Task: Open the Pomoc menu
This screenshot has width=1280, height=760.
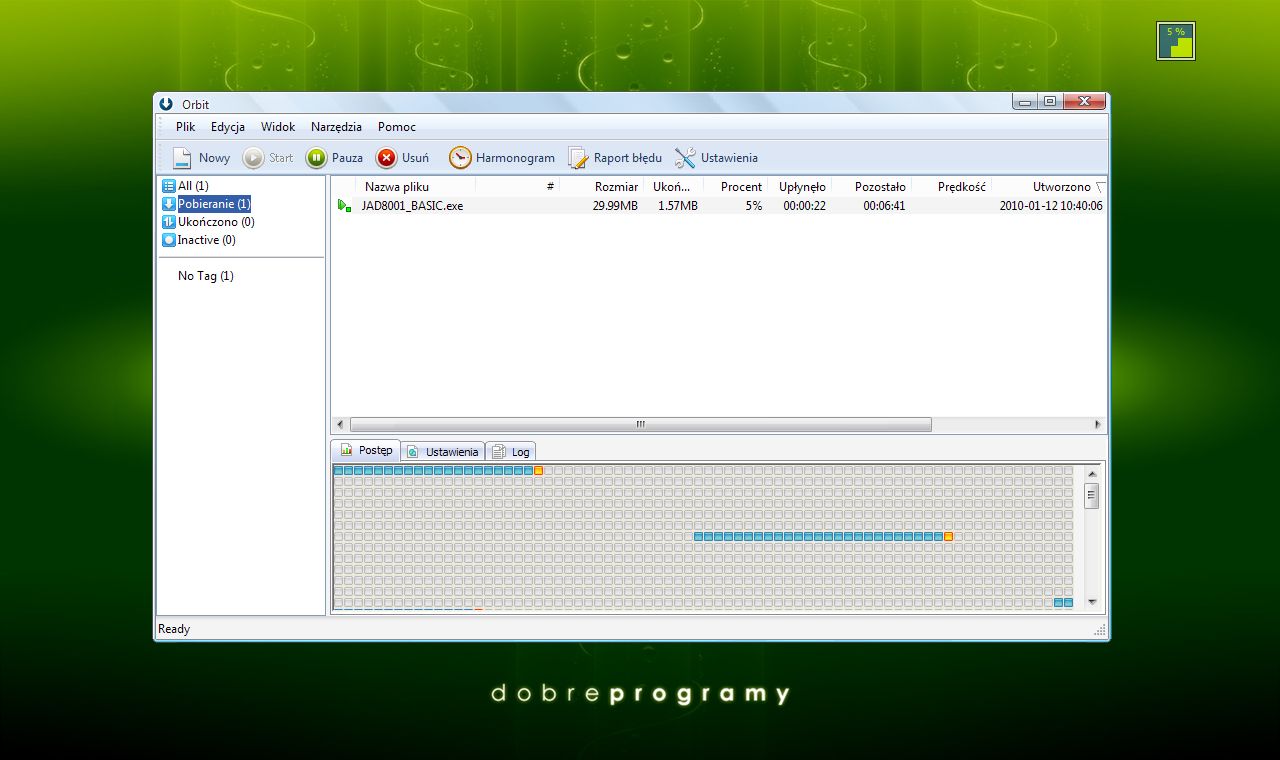Action: pos(397,127)
